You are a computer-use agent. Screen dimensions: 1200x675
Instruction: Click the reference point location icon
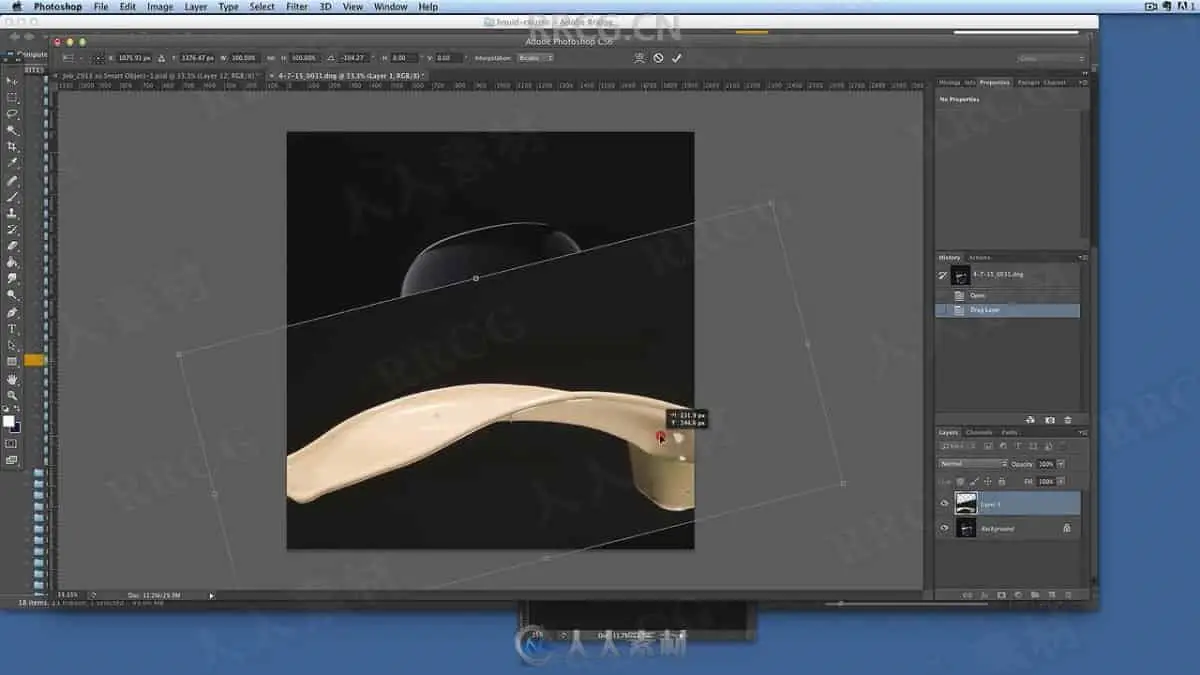100,58
